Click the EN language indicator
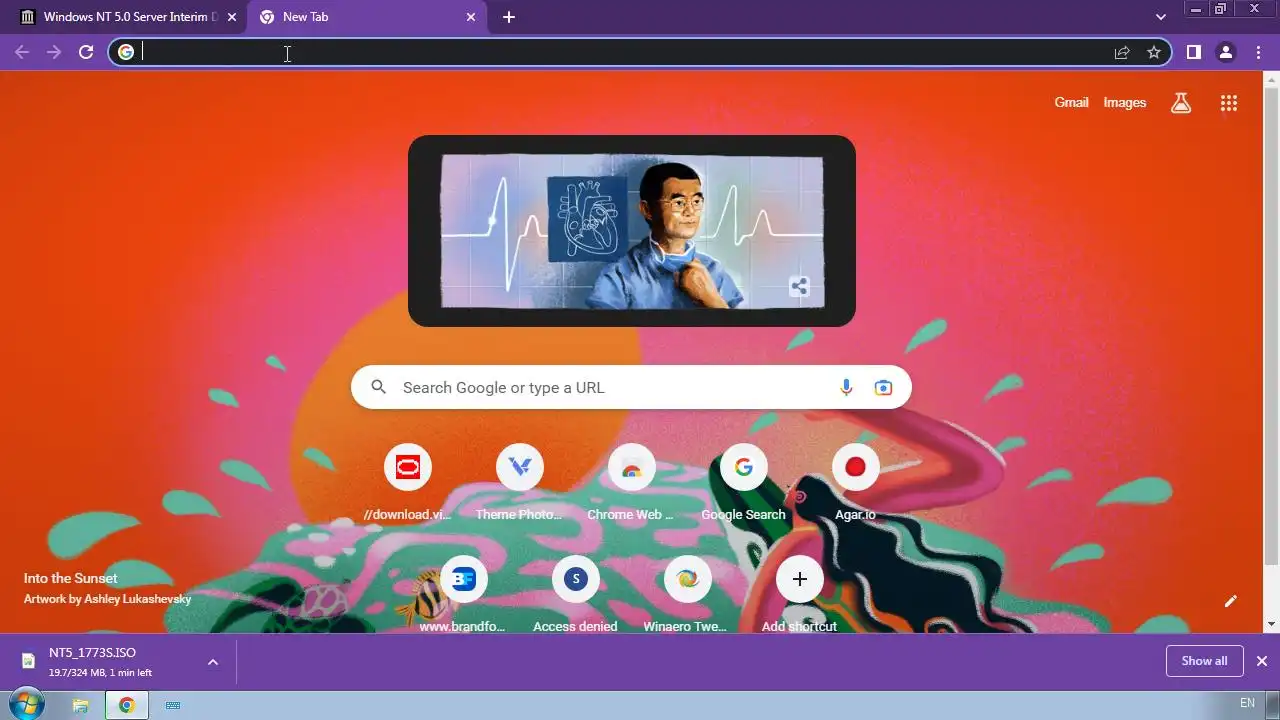The image size is (1280, 720). click(1247, 703)
